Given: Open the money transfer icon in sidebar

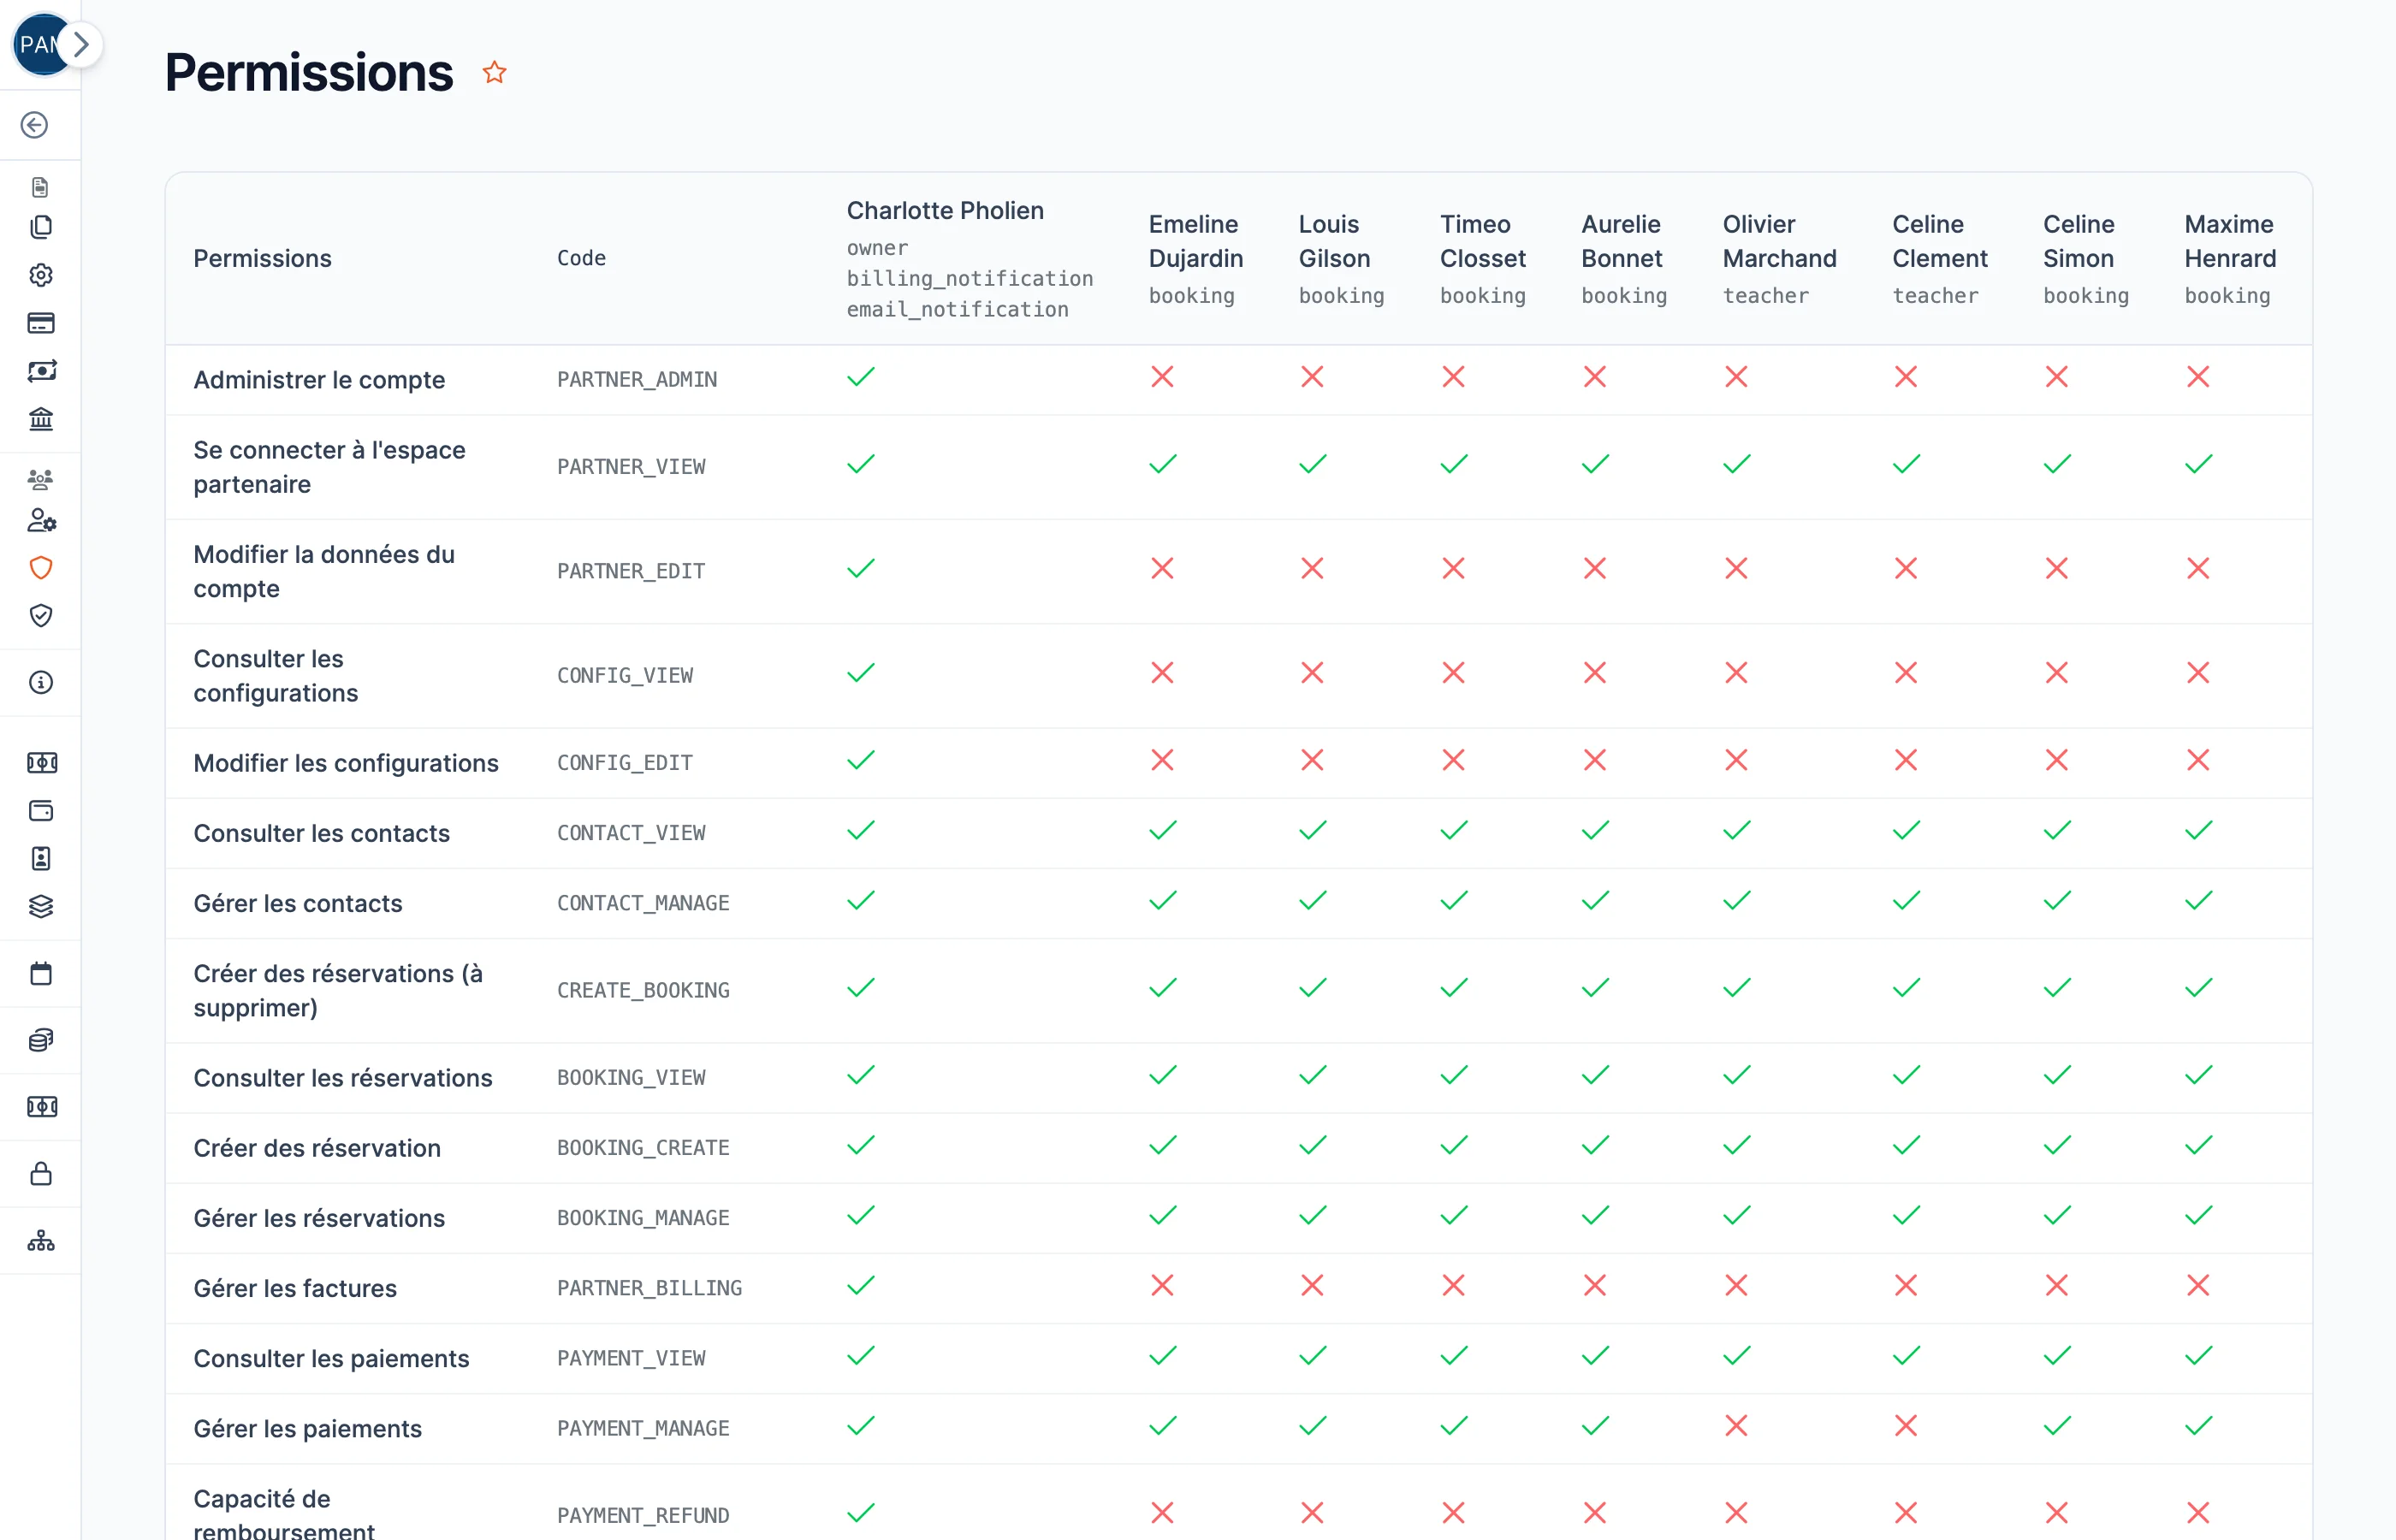Looking at the screenshot, I should [40, 371].
